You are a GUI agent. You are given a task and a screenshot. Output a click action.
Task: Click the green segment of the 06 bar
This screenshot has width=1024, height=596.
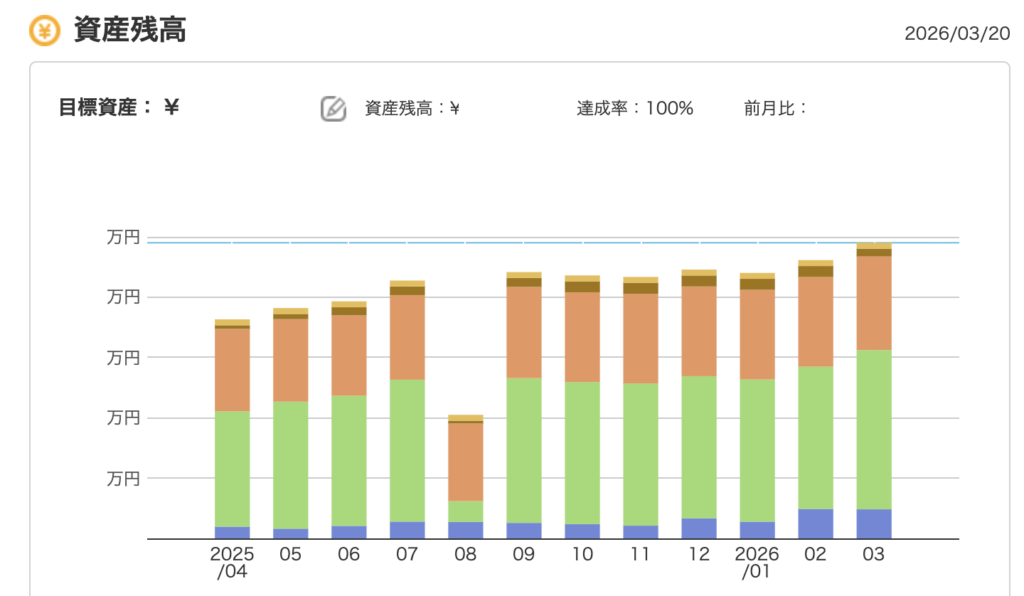(x=349, y=460)
